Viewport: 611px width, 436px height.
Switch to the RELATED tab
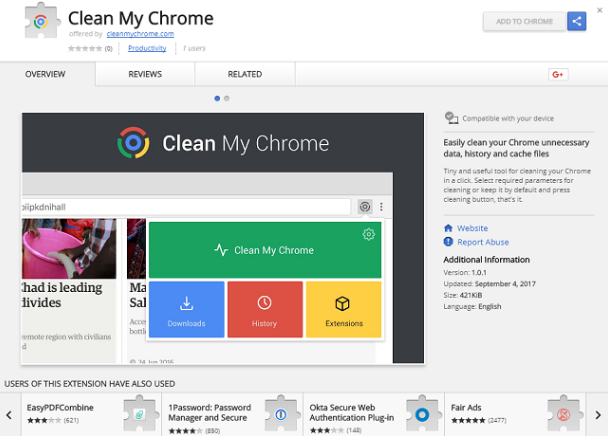tap(245, 74)
